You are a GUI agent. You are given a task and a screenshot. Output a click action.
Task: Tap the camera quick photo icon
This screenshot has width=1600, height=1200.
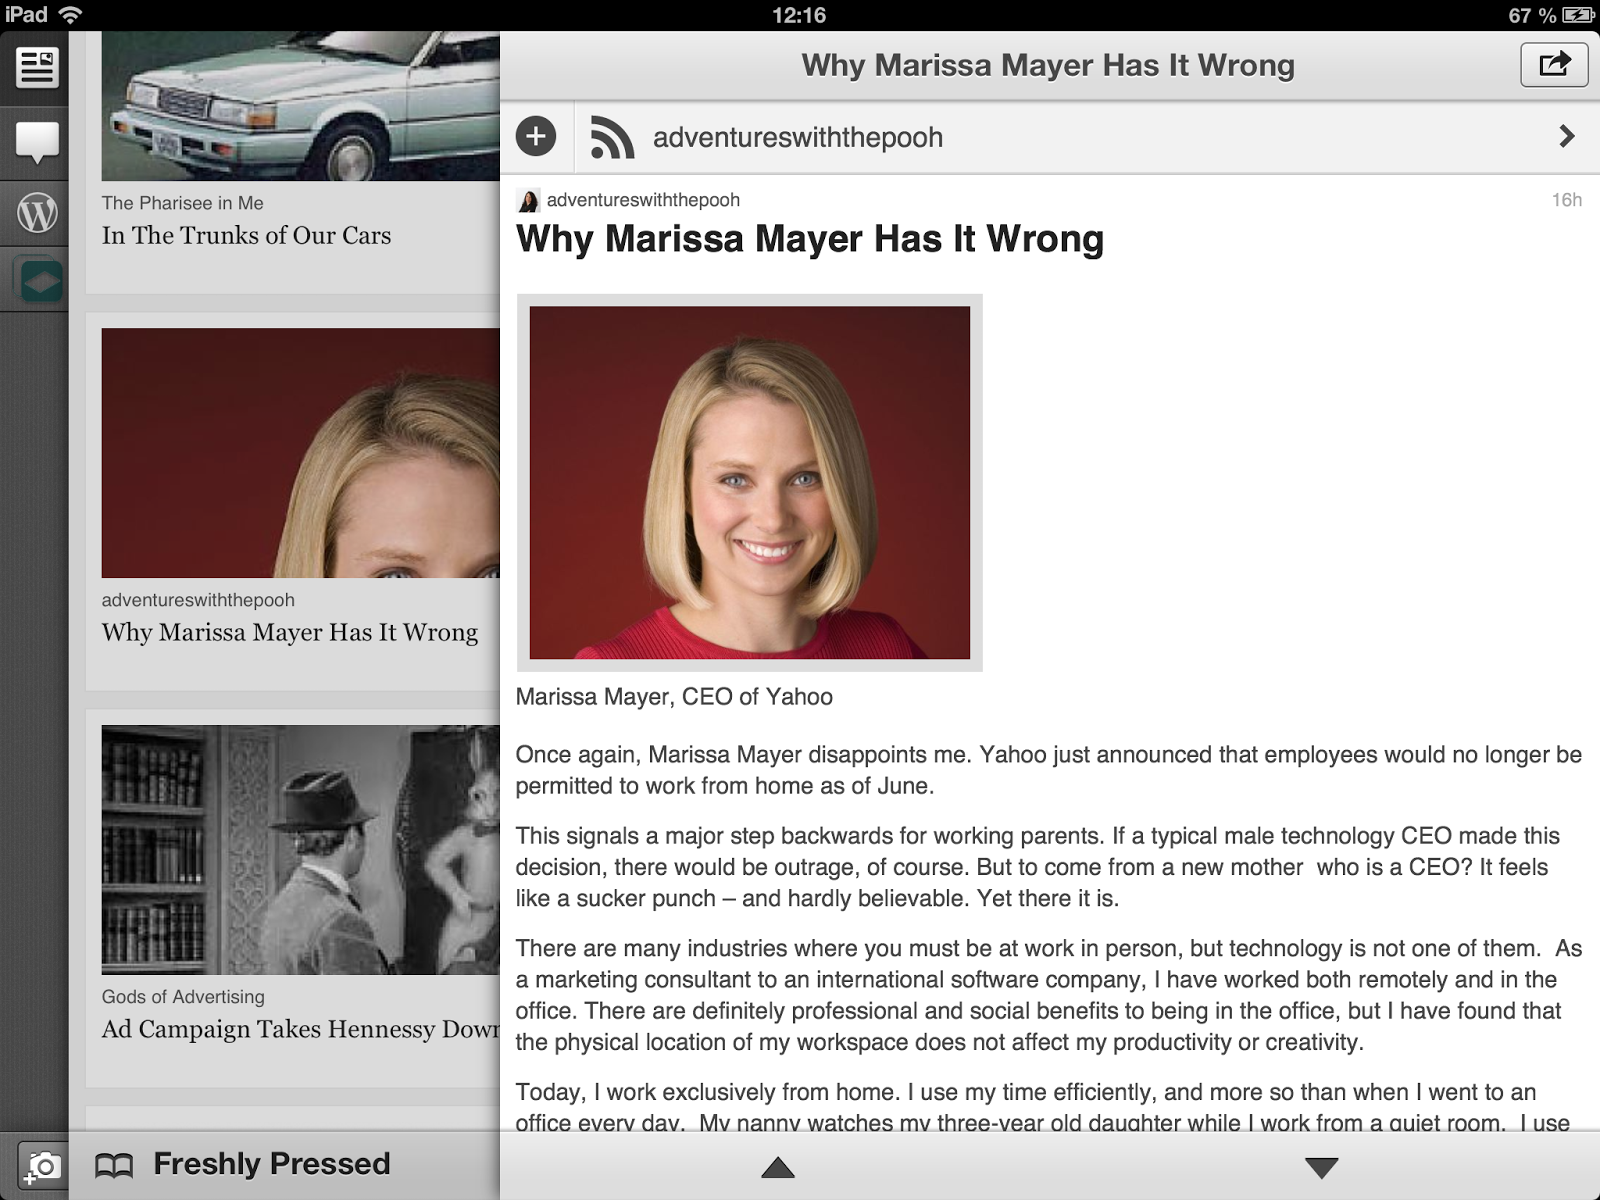(x=42, y=1166)
